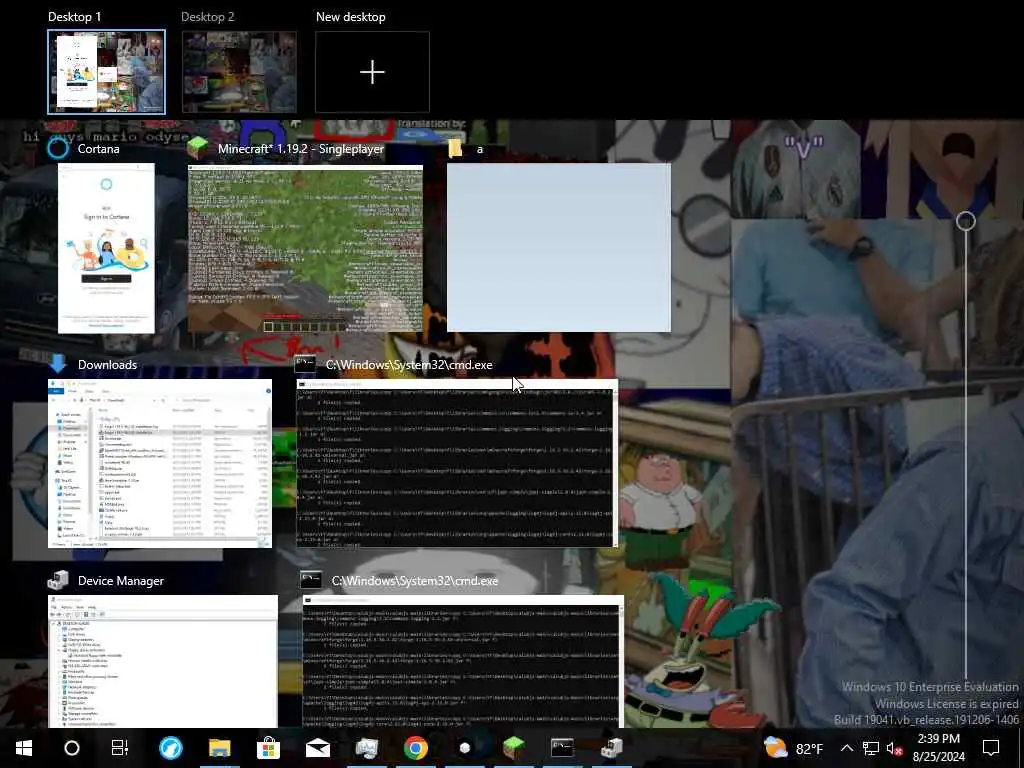Open the Action Center notifications icon
Screen dimensions: 1024x768
[991, 748]
